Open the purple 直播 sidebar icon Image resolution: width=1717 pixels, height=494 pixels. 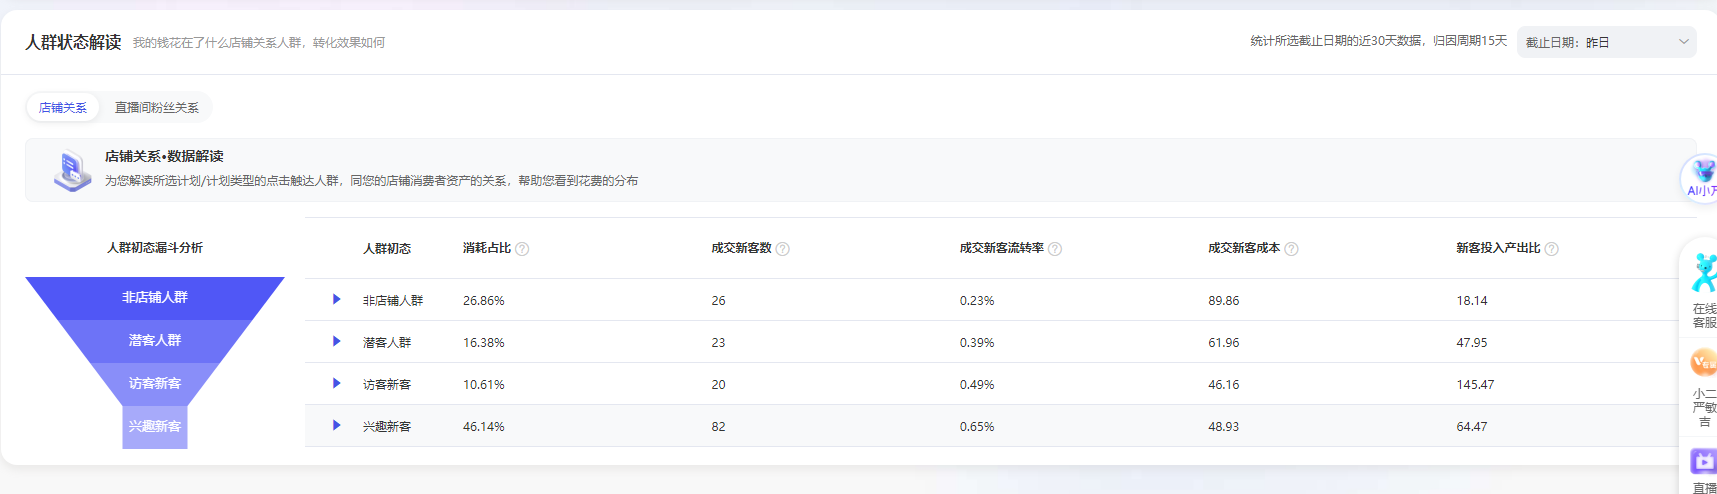coord(1703,462)
